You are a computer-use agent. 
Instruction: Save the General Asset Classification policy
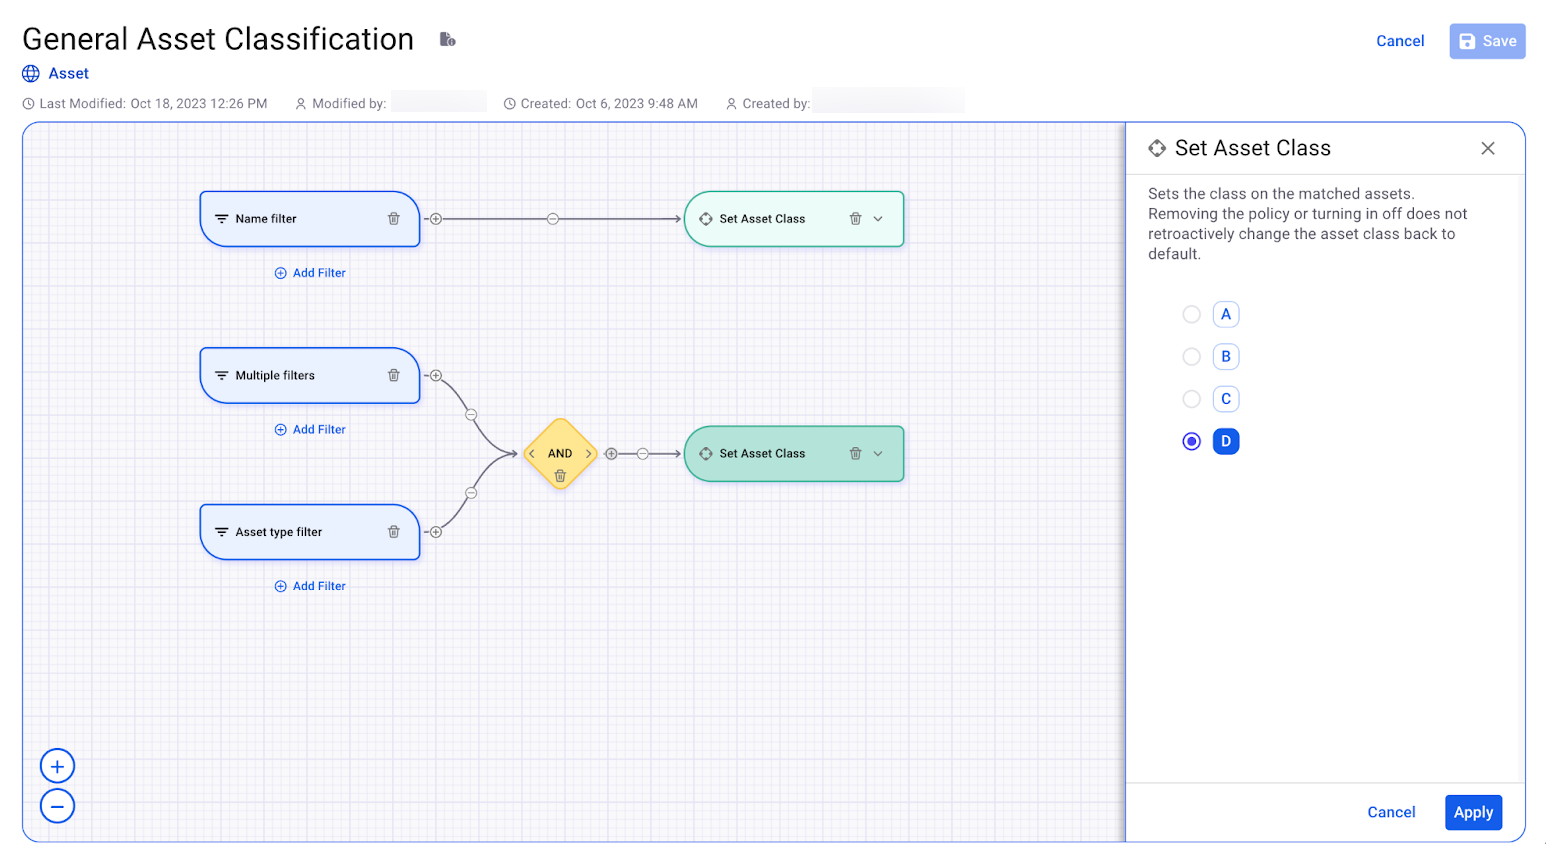[x=1487, y=40]
